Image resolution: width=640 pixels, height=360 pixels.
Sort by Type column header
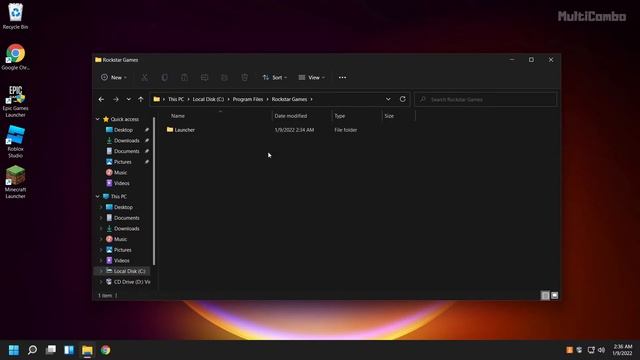pyautogui.click(x=340, y=116)
